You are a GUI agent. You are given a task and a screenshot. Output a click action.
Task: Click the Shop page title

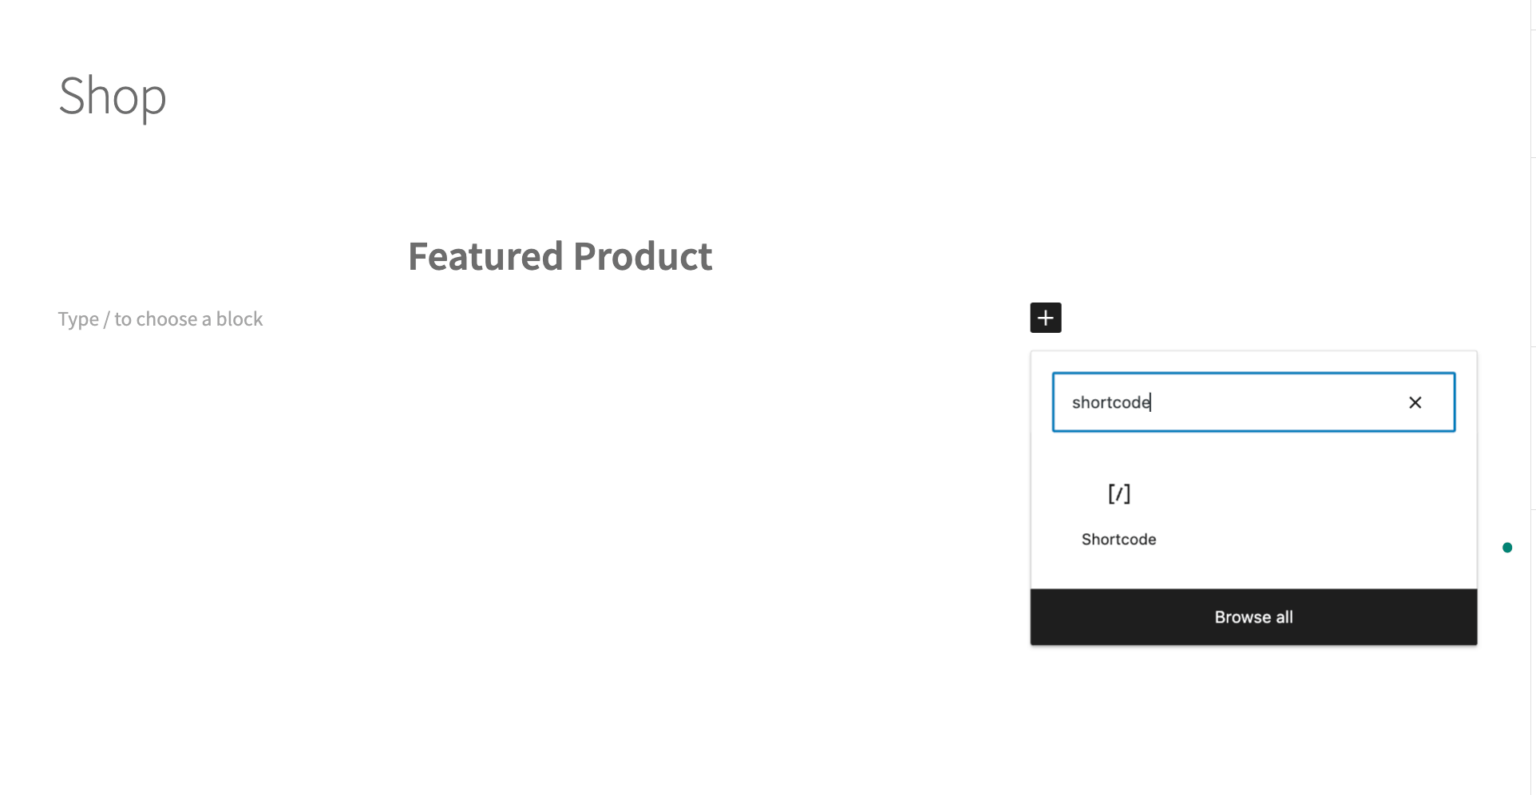[x=112, y=96]
